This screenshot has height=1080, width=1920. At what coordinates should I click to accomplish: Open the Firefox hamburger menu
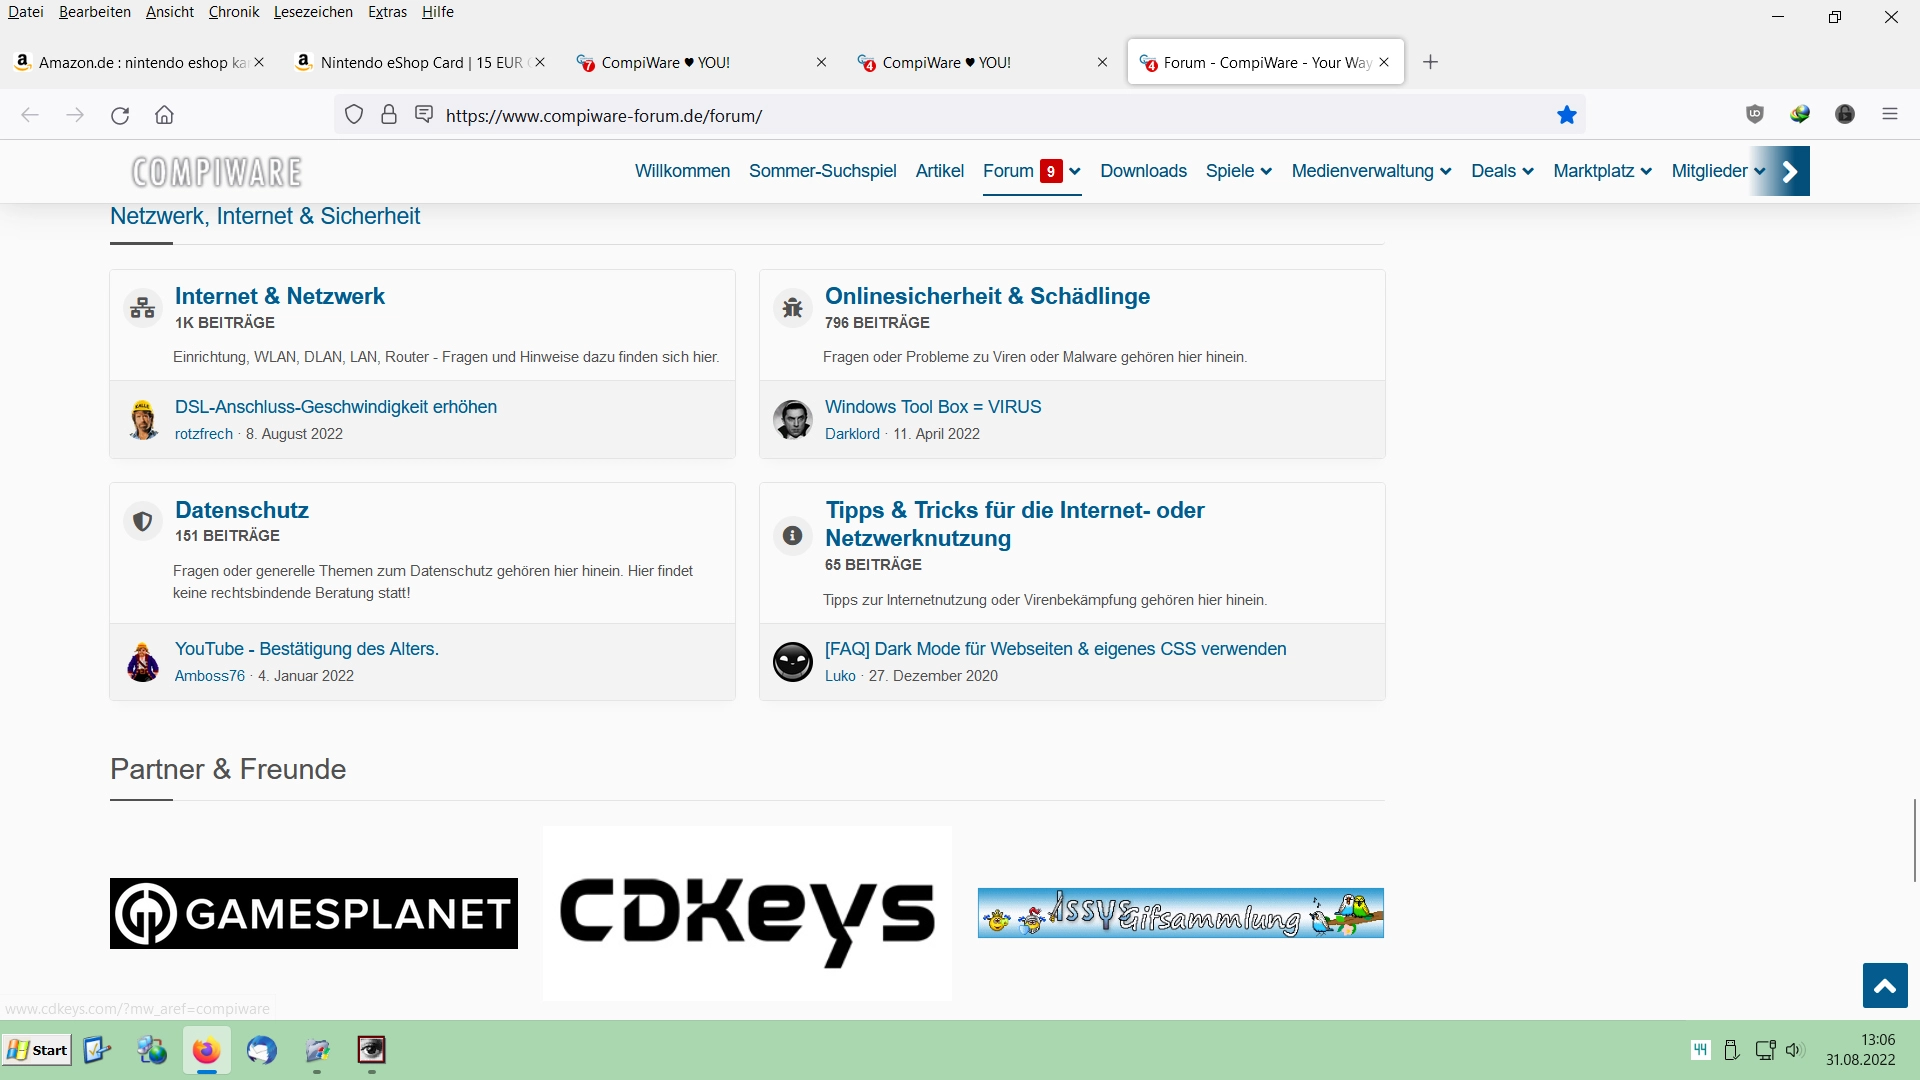pyautogui.click(x=1890, y=115)
